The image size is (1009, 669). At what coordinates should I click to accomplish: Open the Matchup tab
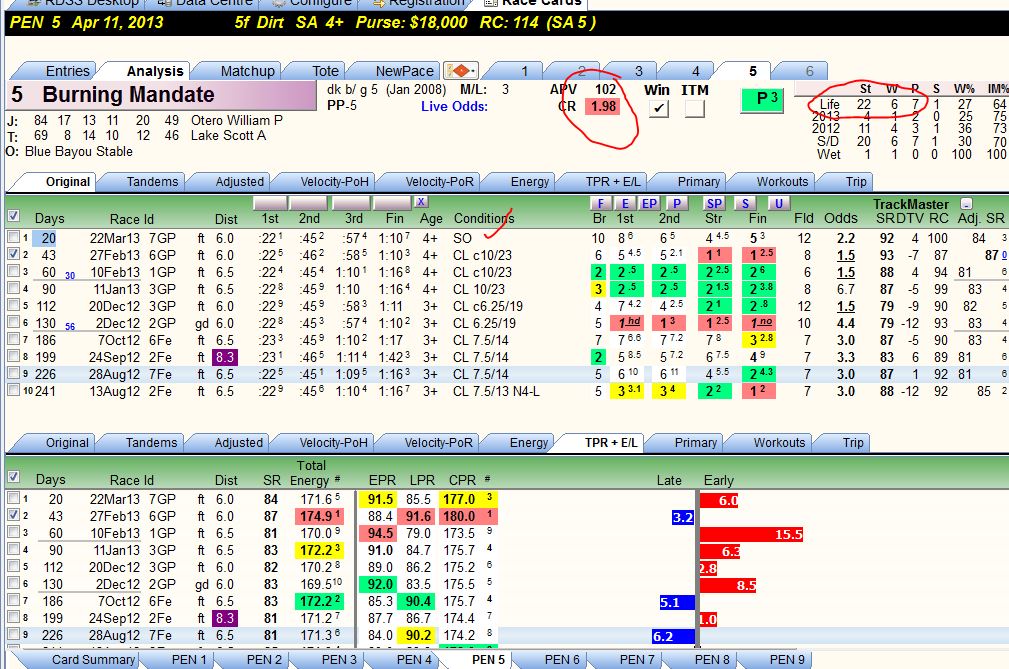click(x=247, y=71)
